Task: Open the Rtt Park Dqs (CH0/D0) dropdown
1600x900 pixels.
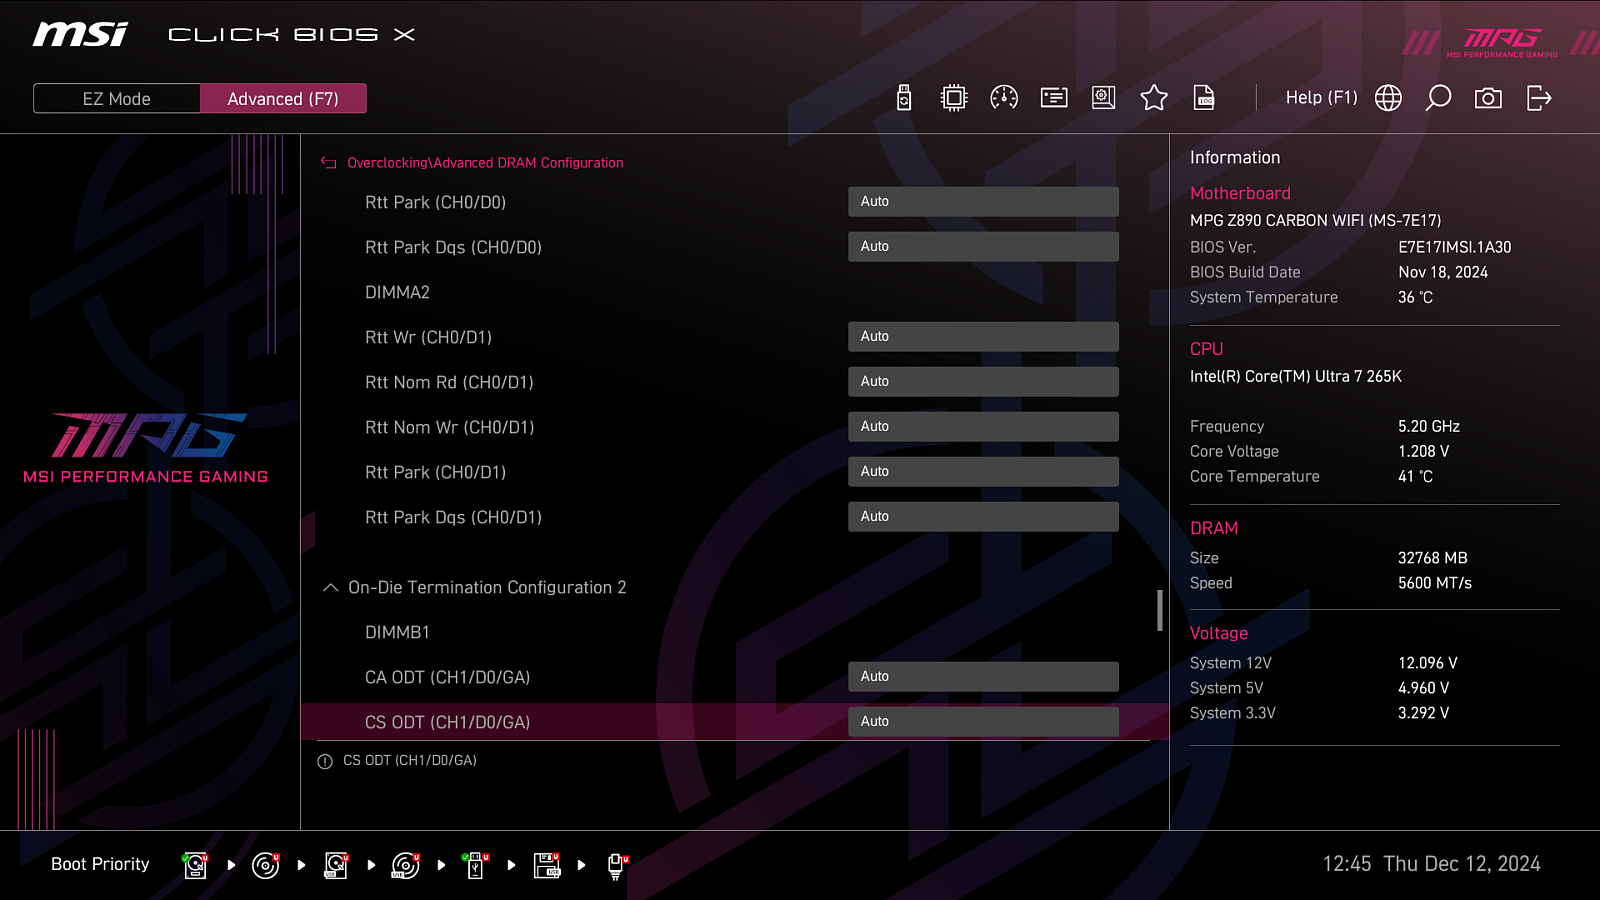Action: tap(983, 247)
